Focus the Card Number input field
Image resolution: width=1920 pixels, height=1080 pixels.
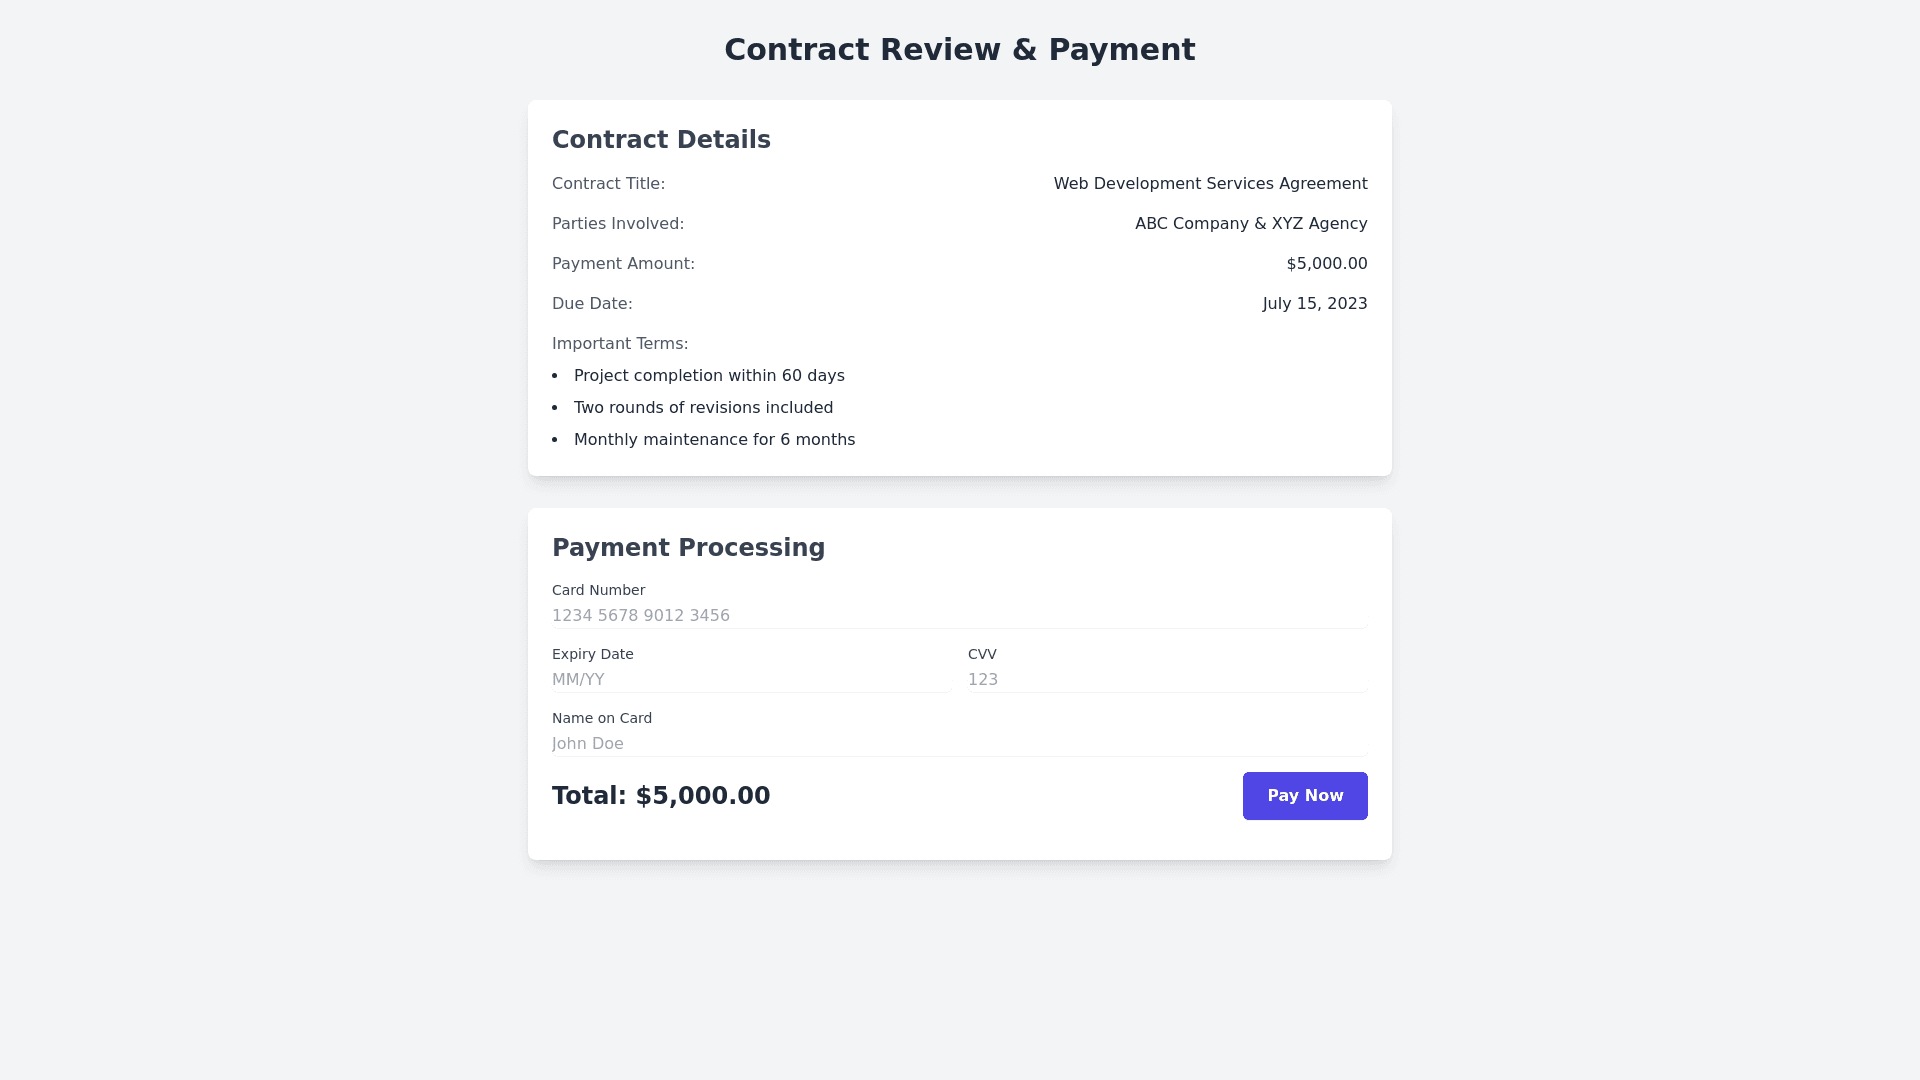pos(958,616)
